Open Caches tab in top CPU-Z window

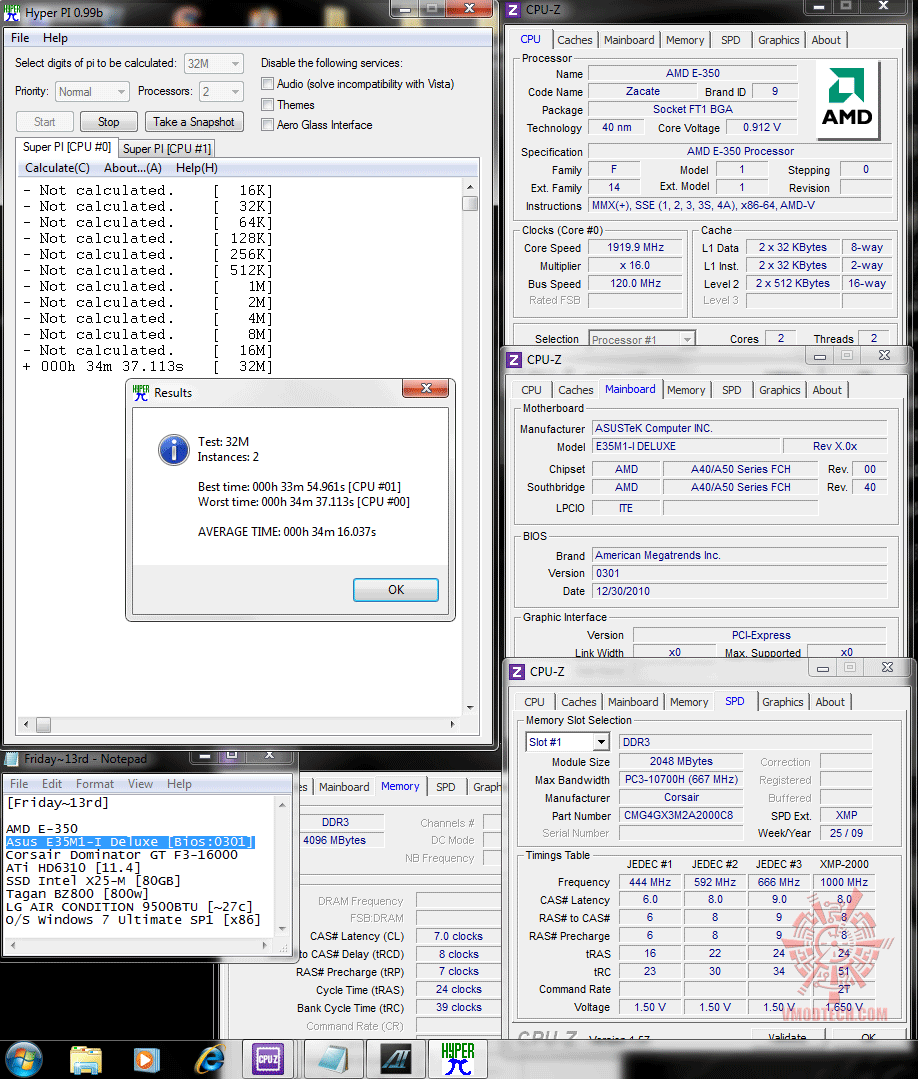[x=575, y=40]
